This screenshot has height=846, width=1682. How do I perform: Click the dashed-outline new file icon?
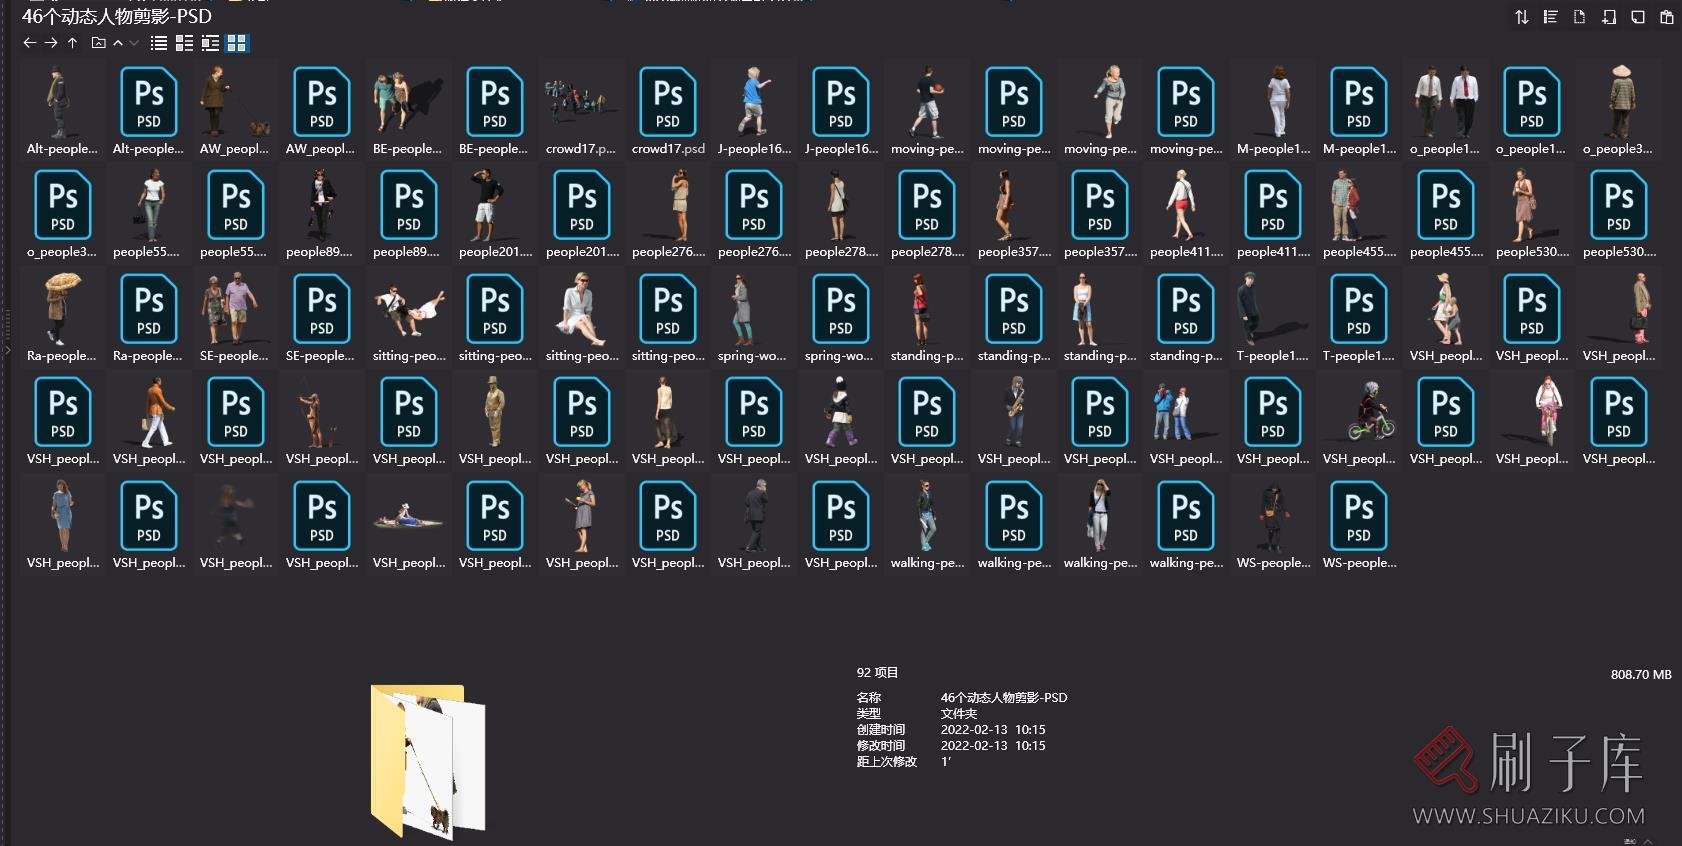[x=1580, y=17]
